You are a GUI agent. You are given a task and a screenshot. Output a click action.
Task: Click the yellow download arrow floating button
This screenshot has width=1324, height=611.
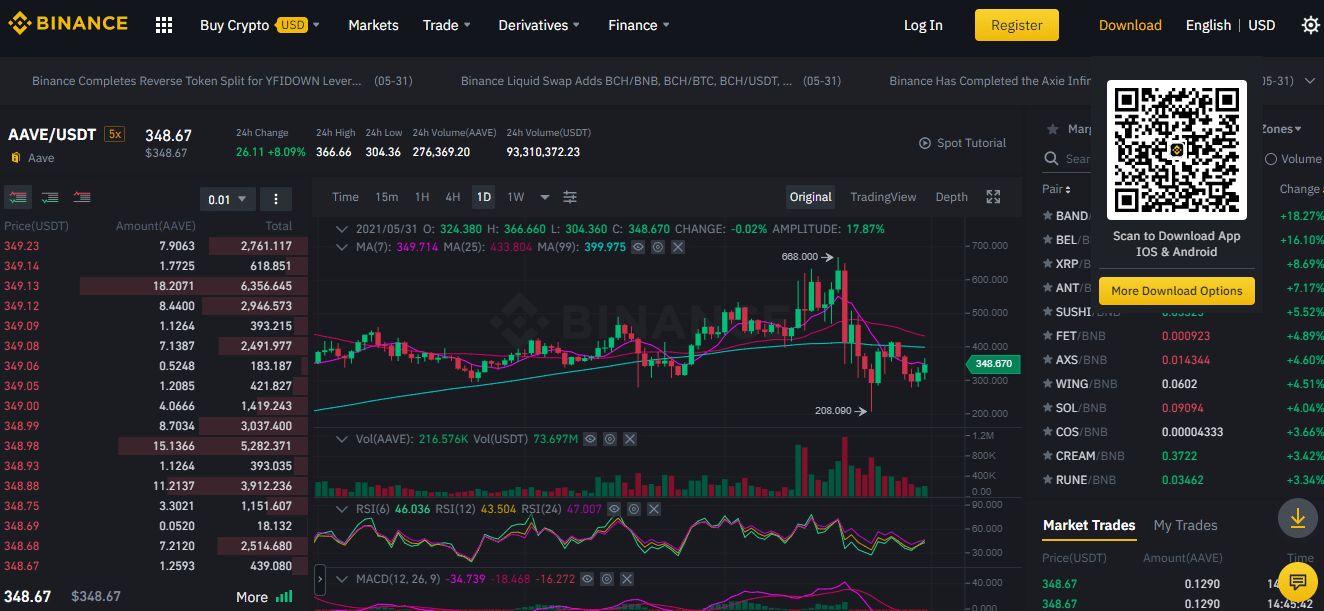(x=1298, y=517)
